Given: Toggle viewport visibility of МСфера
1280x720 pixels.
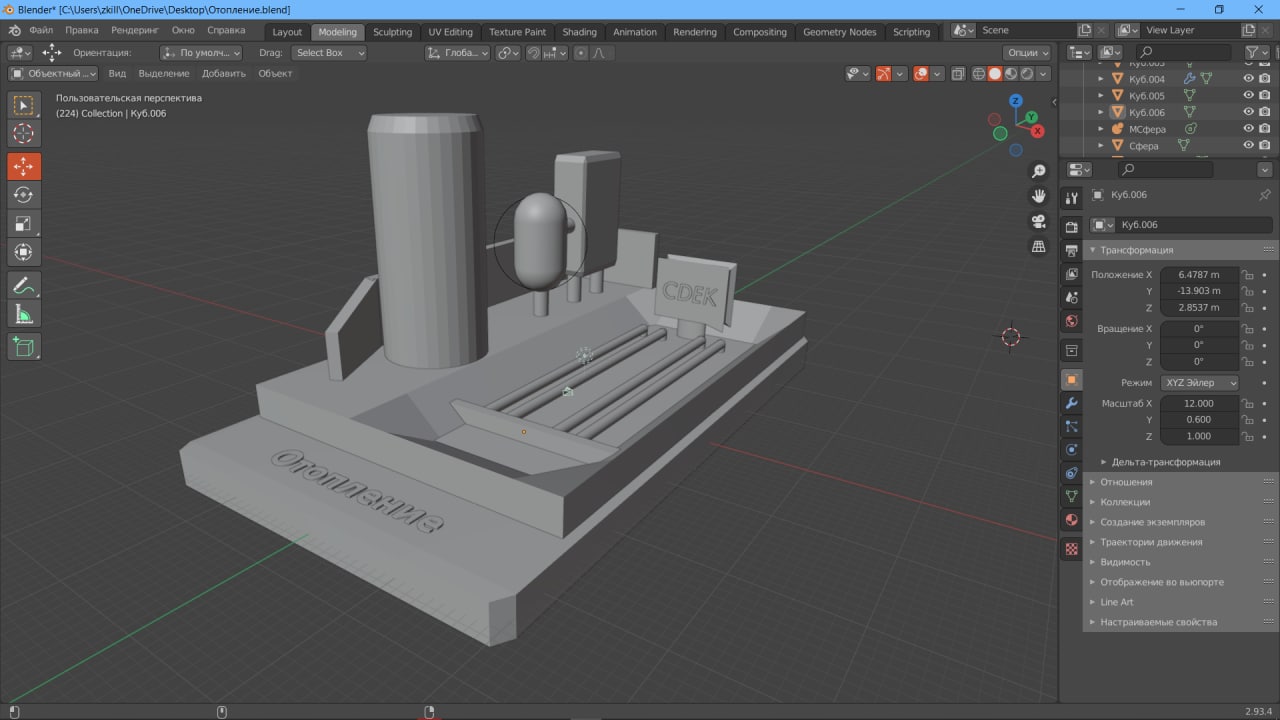Looking at the screenshot, I should [x=1248, y=128].
